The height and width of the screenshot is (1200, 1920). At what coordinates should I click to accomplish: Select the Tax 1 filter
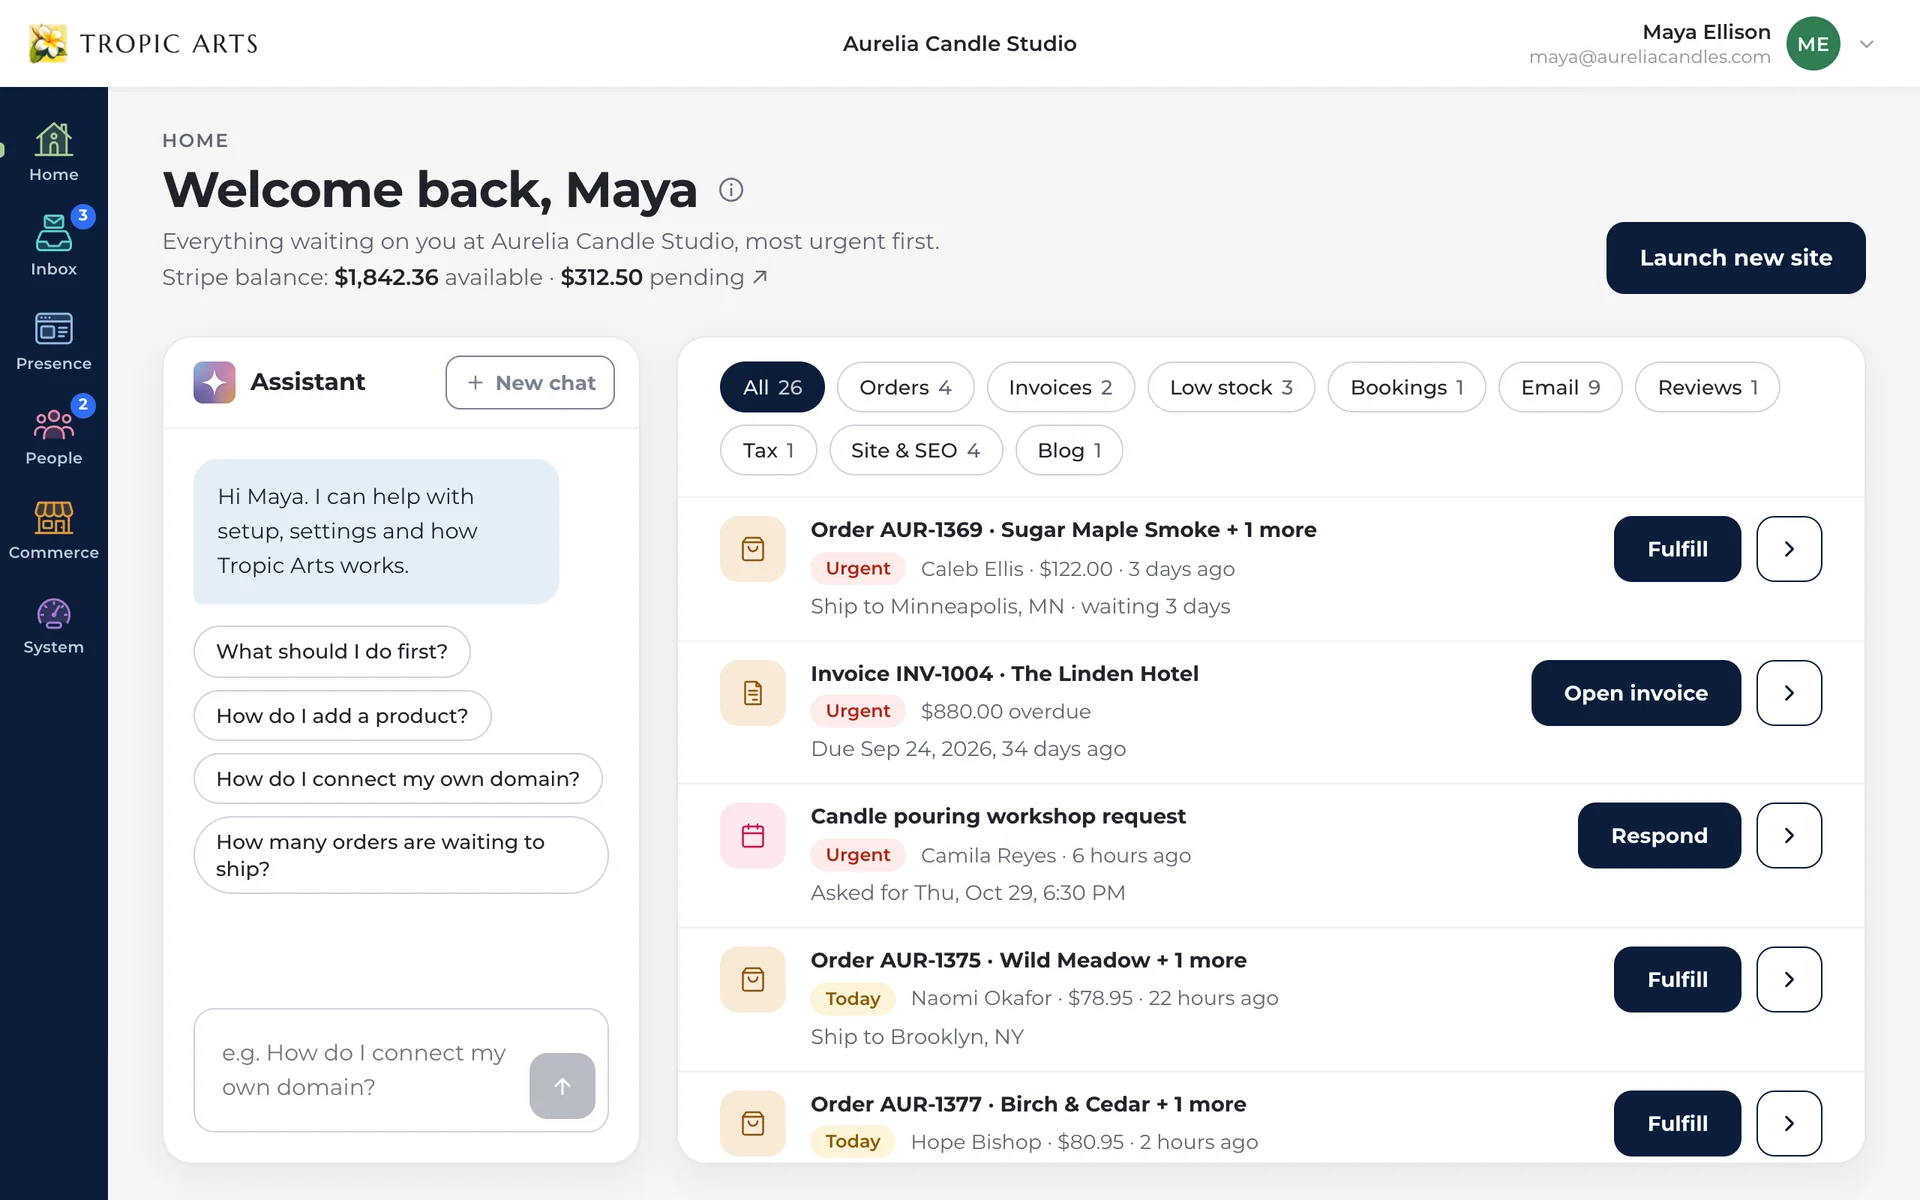coord(768,450)
